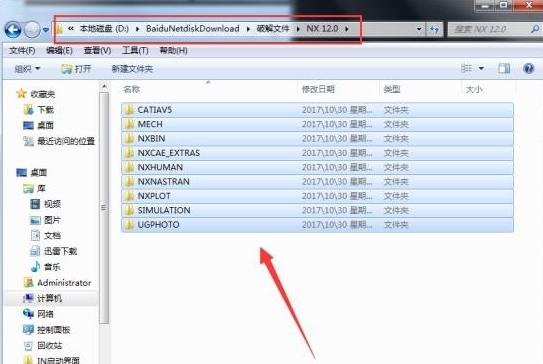Select the UGPHOTO folder icon
This screenshot has height=364, width=543.
129,225
